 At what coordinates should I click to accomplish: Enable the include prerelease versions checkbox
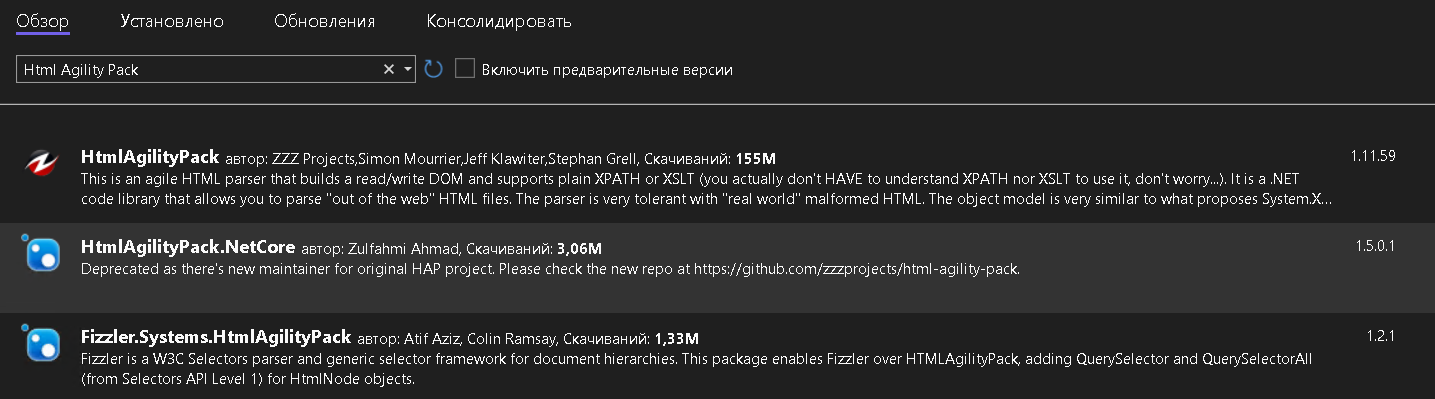coord(464,69)
